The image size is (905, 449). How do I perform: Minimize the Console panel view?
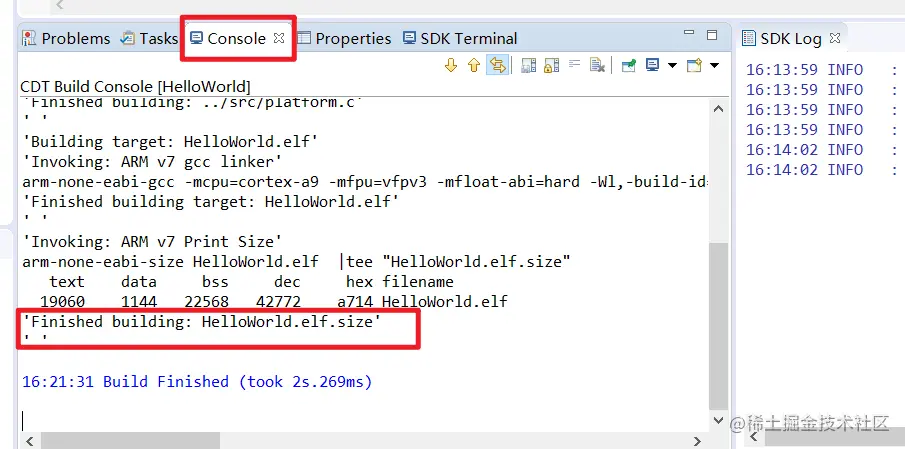(690, 33)
